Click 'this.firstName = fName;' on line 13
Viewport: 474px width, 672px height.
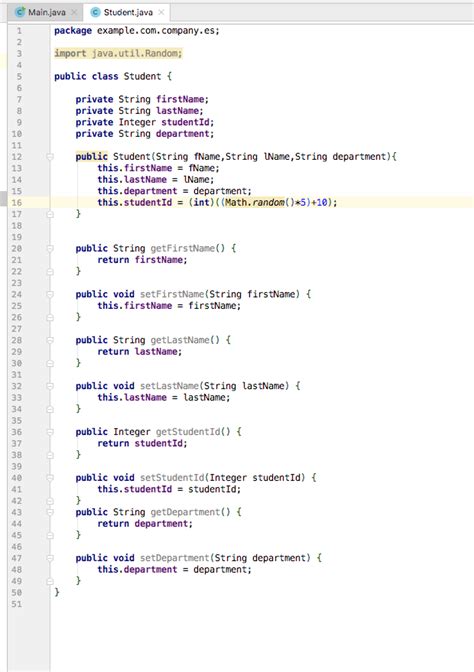[x=158, y=168]
